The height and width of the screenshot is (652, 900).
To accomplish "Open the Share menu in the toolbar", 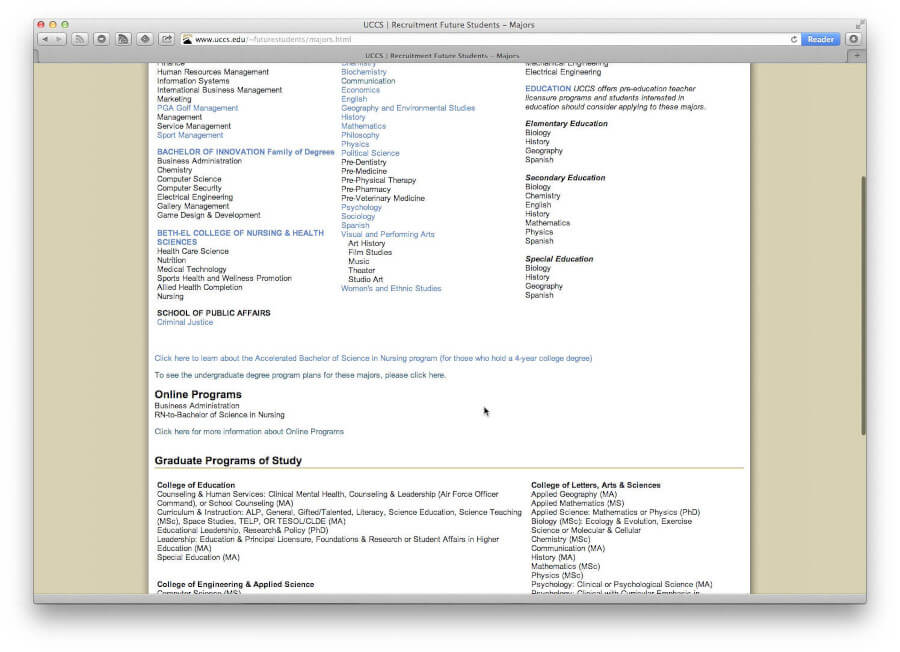I will (x=166, y=39).
